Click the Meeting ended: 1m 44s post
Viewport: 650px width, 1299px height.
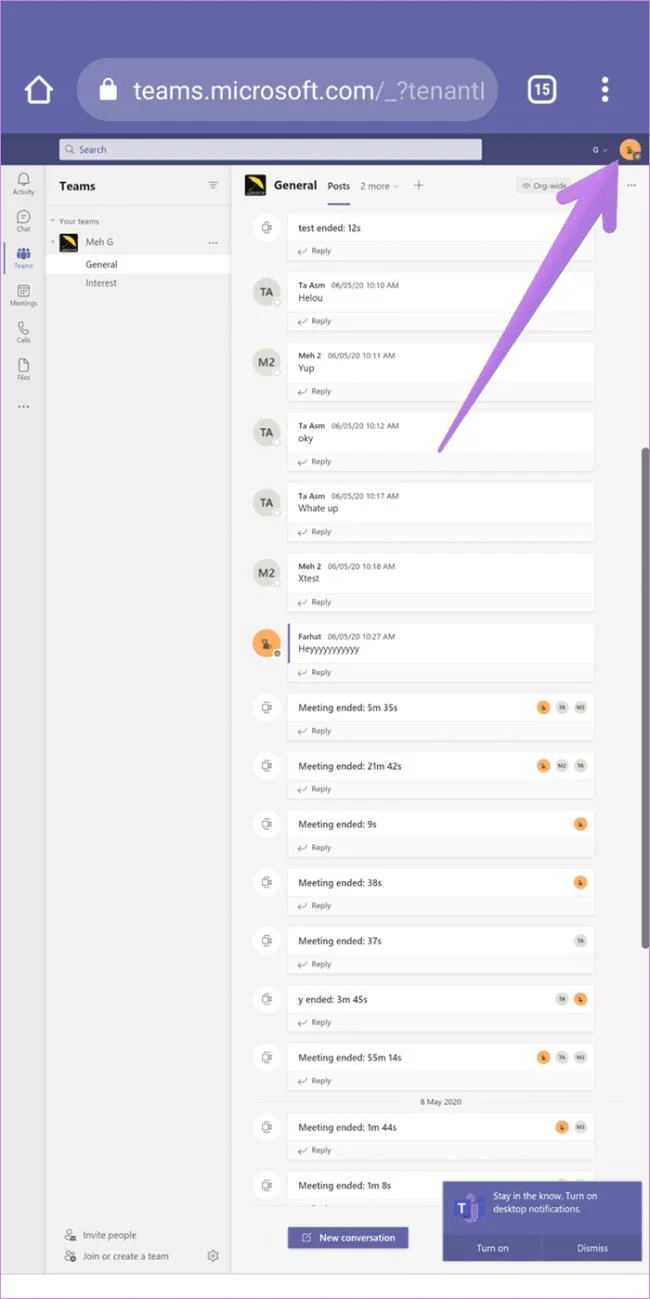point(441,1127)
